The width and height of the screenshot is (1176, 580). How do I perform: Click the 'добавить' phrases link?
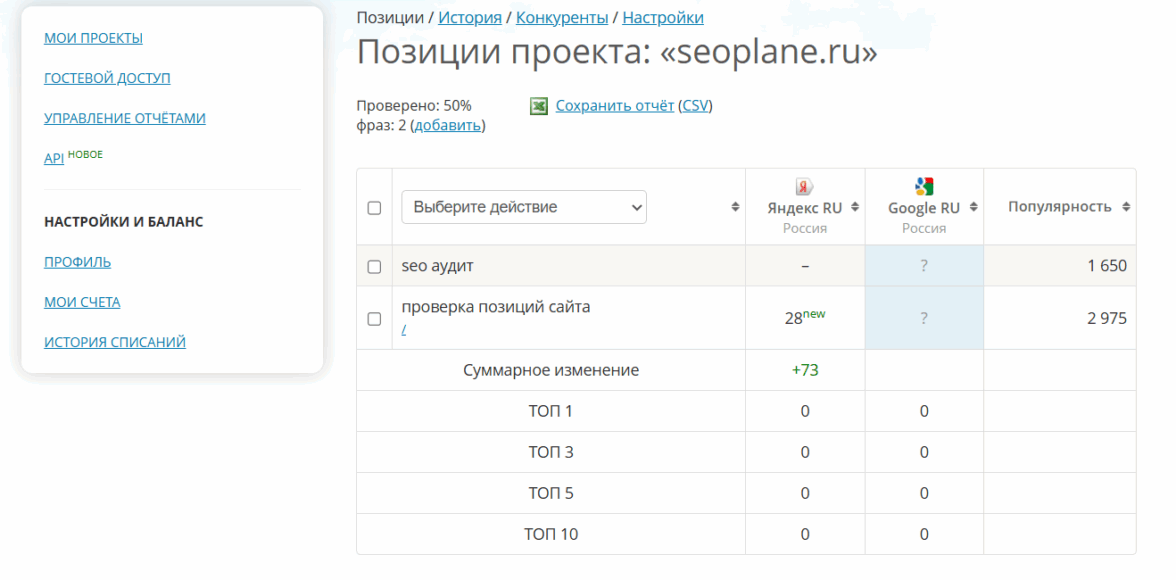pos(448,126)
